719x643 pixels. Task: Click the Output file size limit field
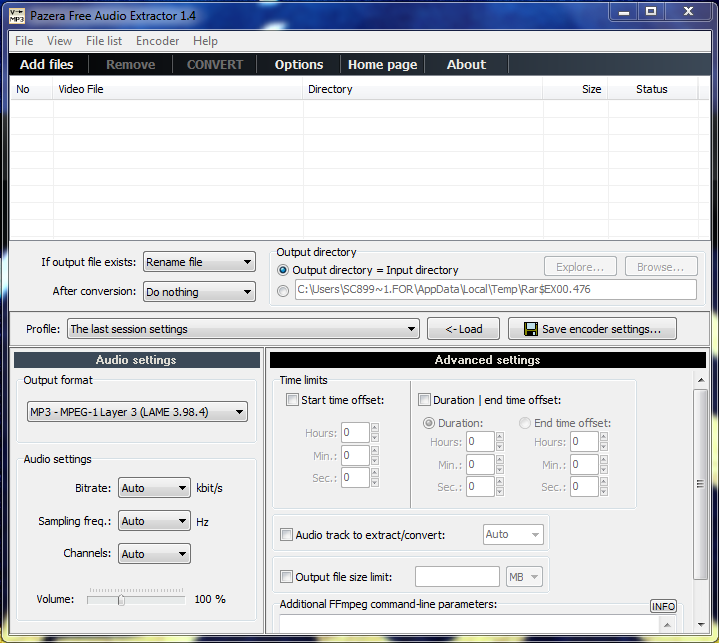coord(457,576)
